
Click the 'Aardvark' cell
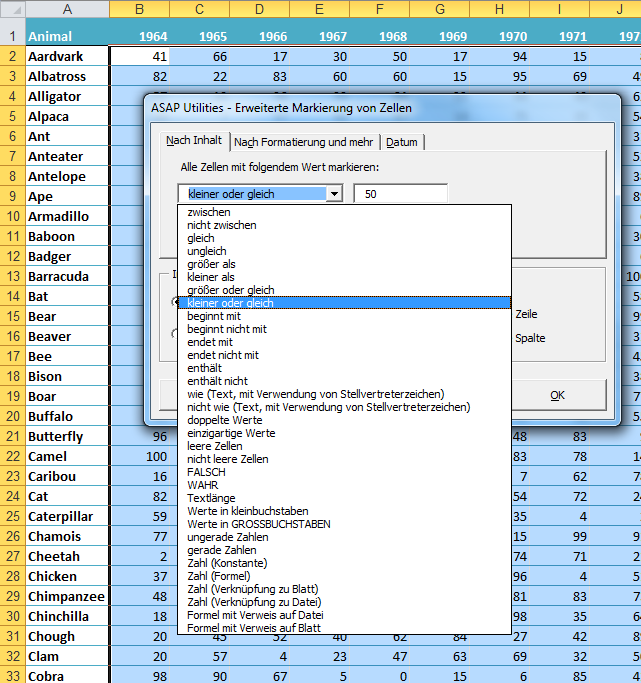click(67, 56)
